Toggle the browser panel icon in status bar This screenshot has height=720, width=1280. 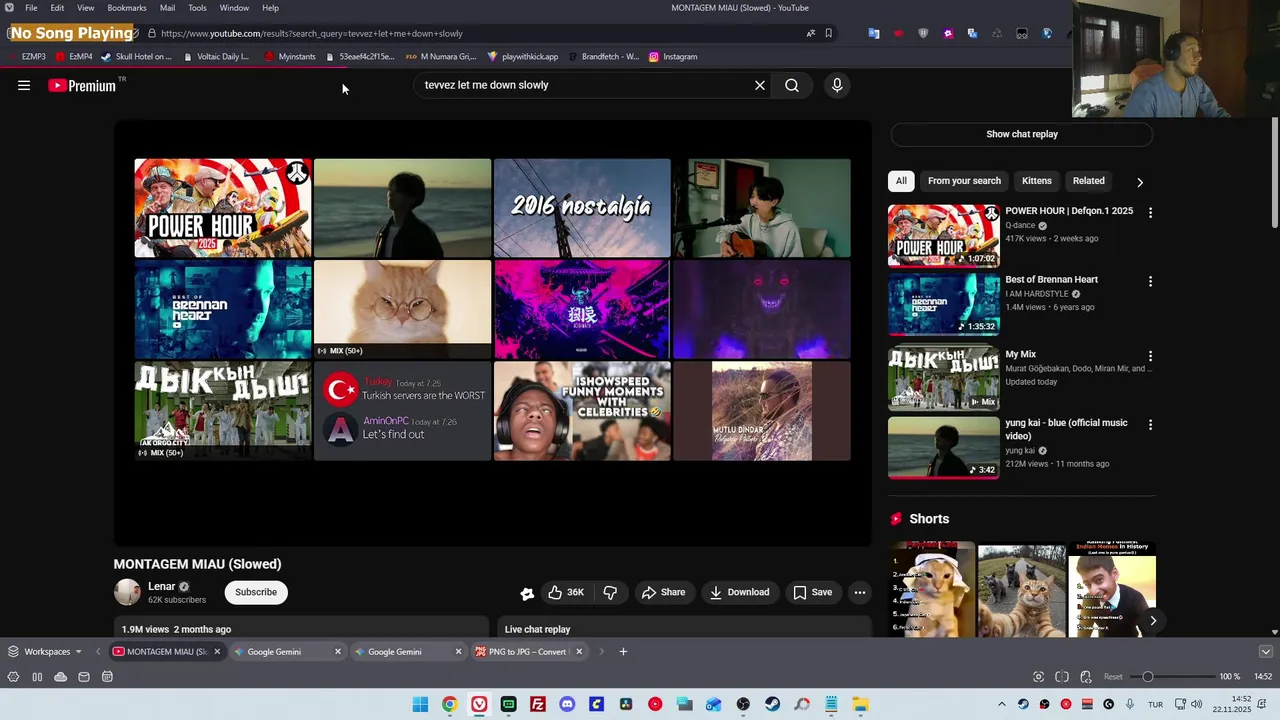pyautogui.click(x=13, y=677)
